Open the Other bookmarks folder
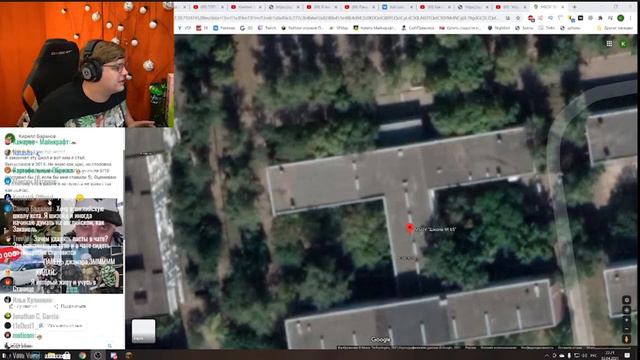The width and height of the screenshot is (640, 360). click(615, 28)
